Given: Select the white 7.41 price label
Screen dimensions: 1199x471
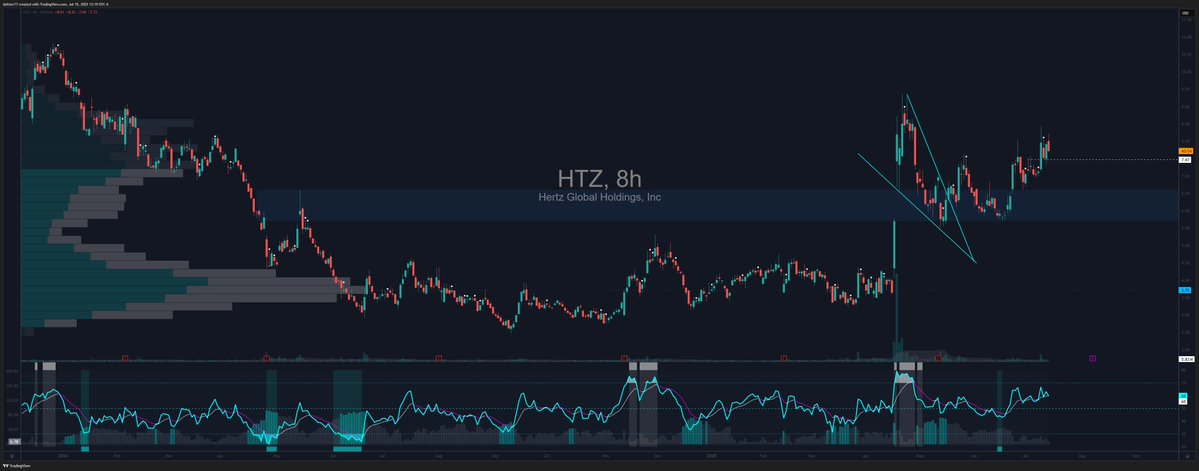Looking at the screenshot, I should tap(1184, 160).
